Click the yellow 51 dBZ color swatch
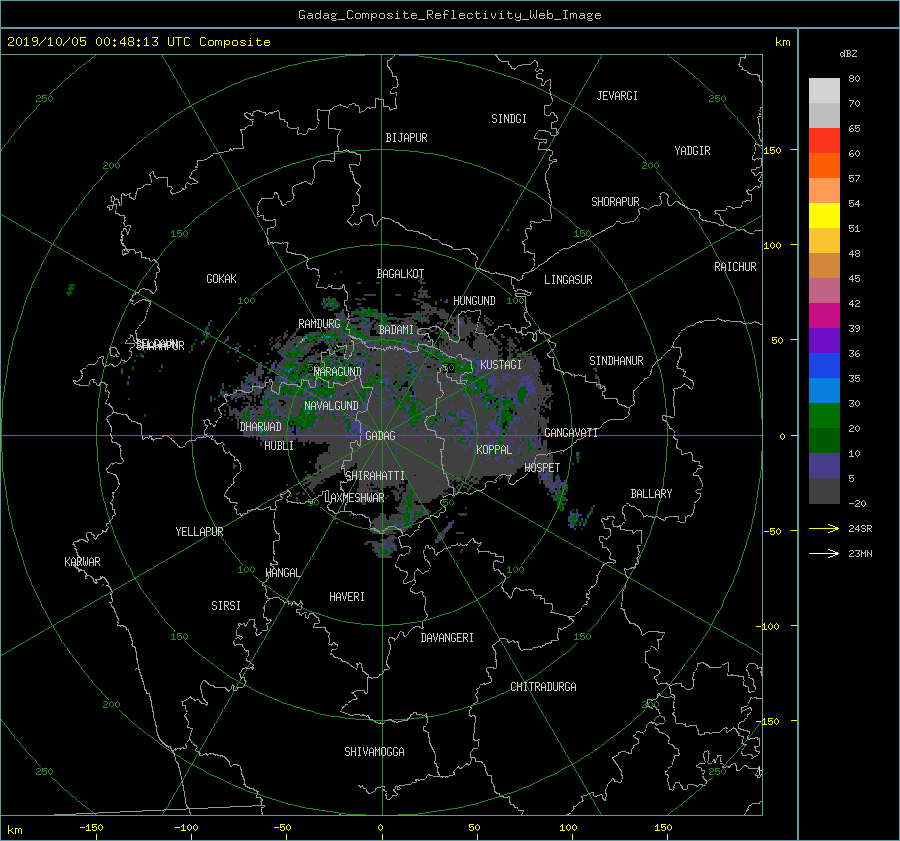The image size is (900, 841). point(824,215)
